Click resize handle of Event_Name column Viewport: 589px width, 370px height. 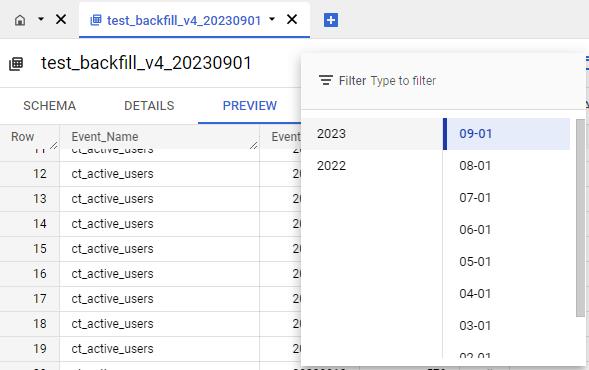point(254,145)
